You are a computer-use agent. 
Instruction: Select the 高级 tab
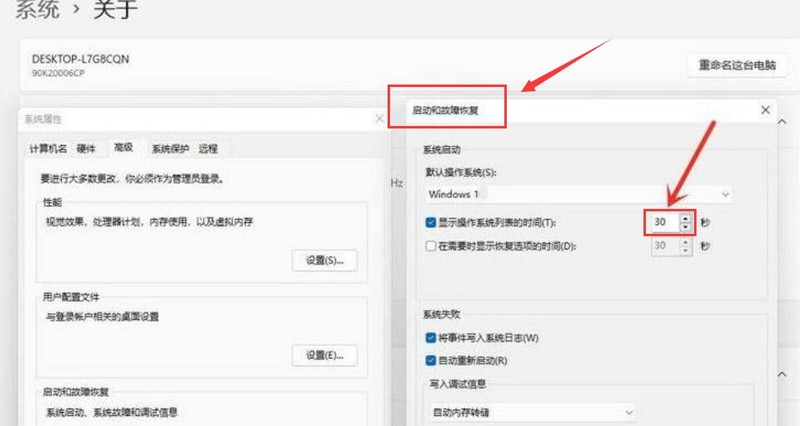coord(124,148)
